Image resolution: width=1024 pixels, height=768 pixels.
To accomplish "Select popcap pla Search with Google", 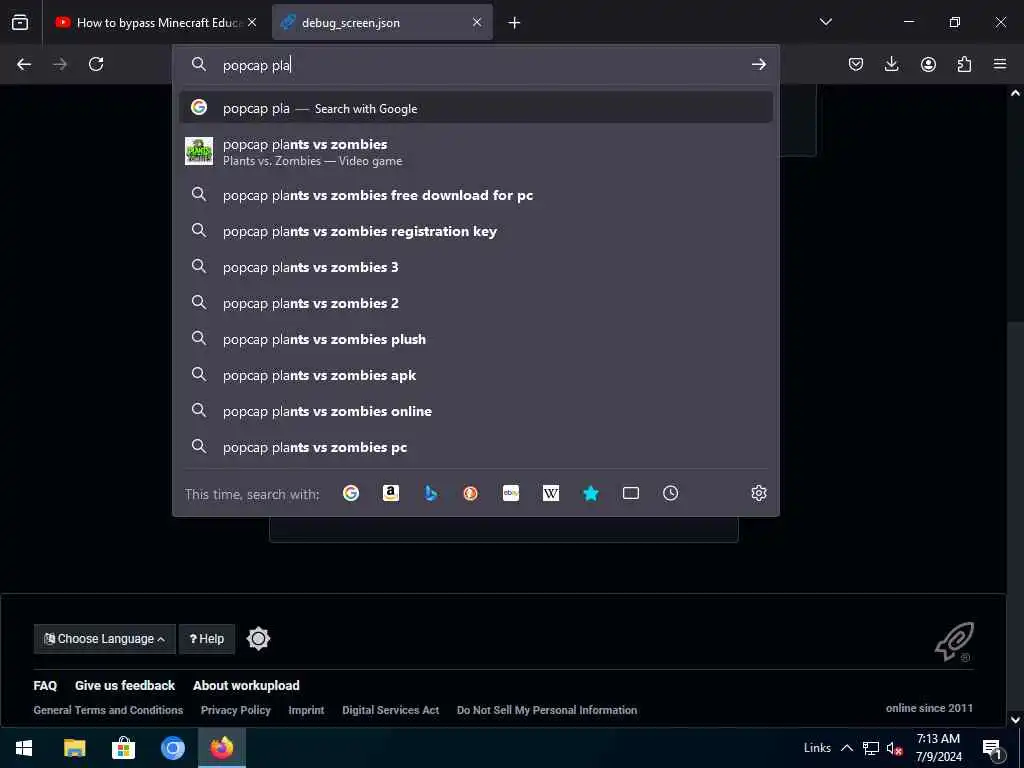I will (475, 108).
